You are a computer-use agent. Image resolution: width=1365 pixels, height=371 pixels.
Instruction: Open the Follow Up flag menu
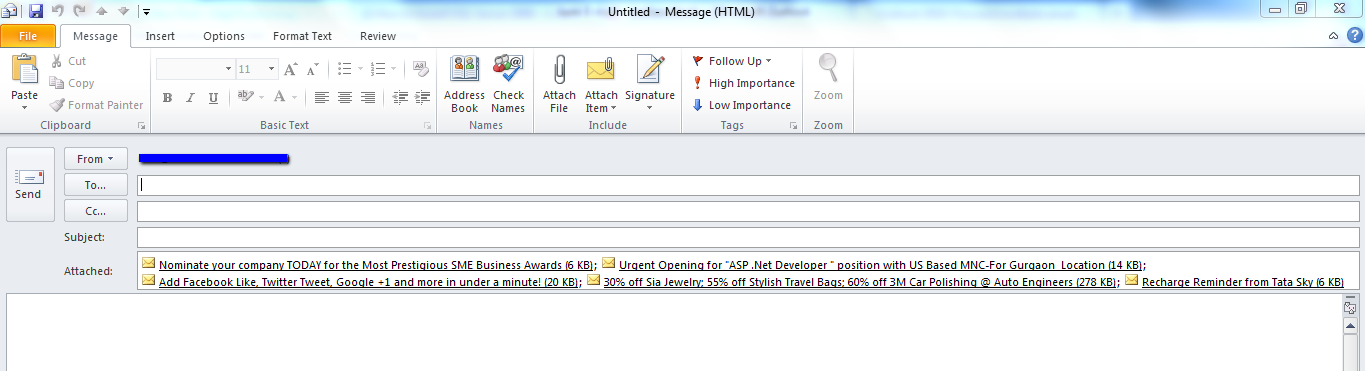732,61
